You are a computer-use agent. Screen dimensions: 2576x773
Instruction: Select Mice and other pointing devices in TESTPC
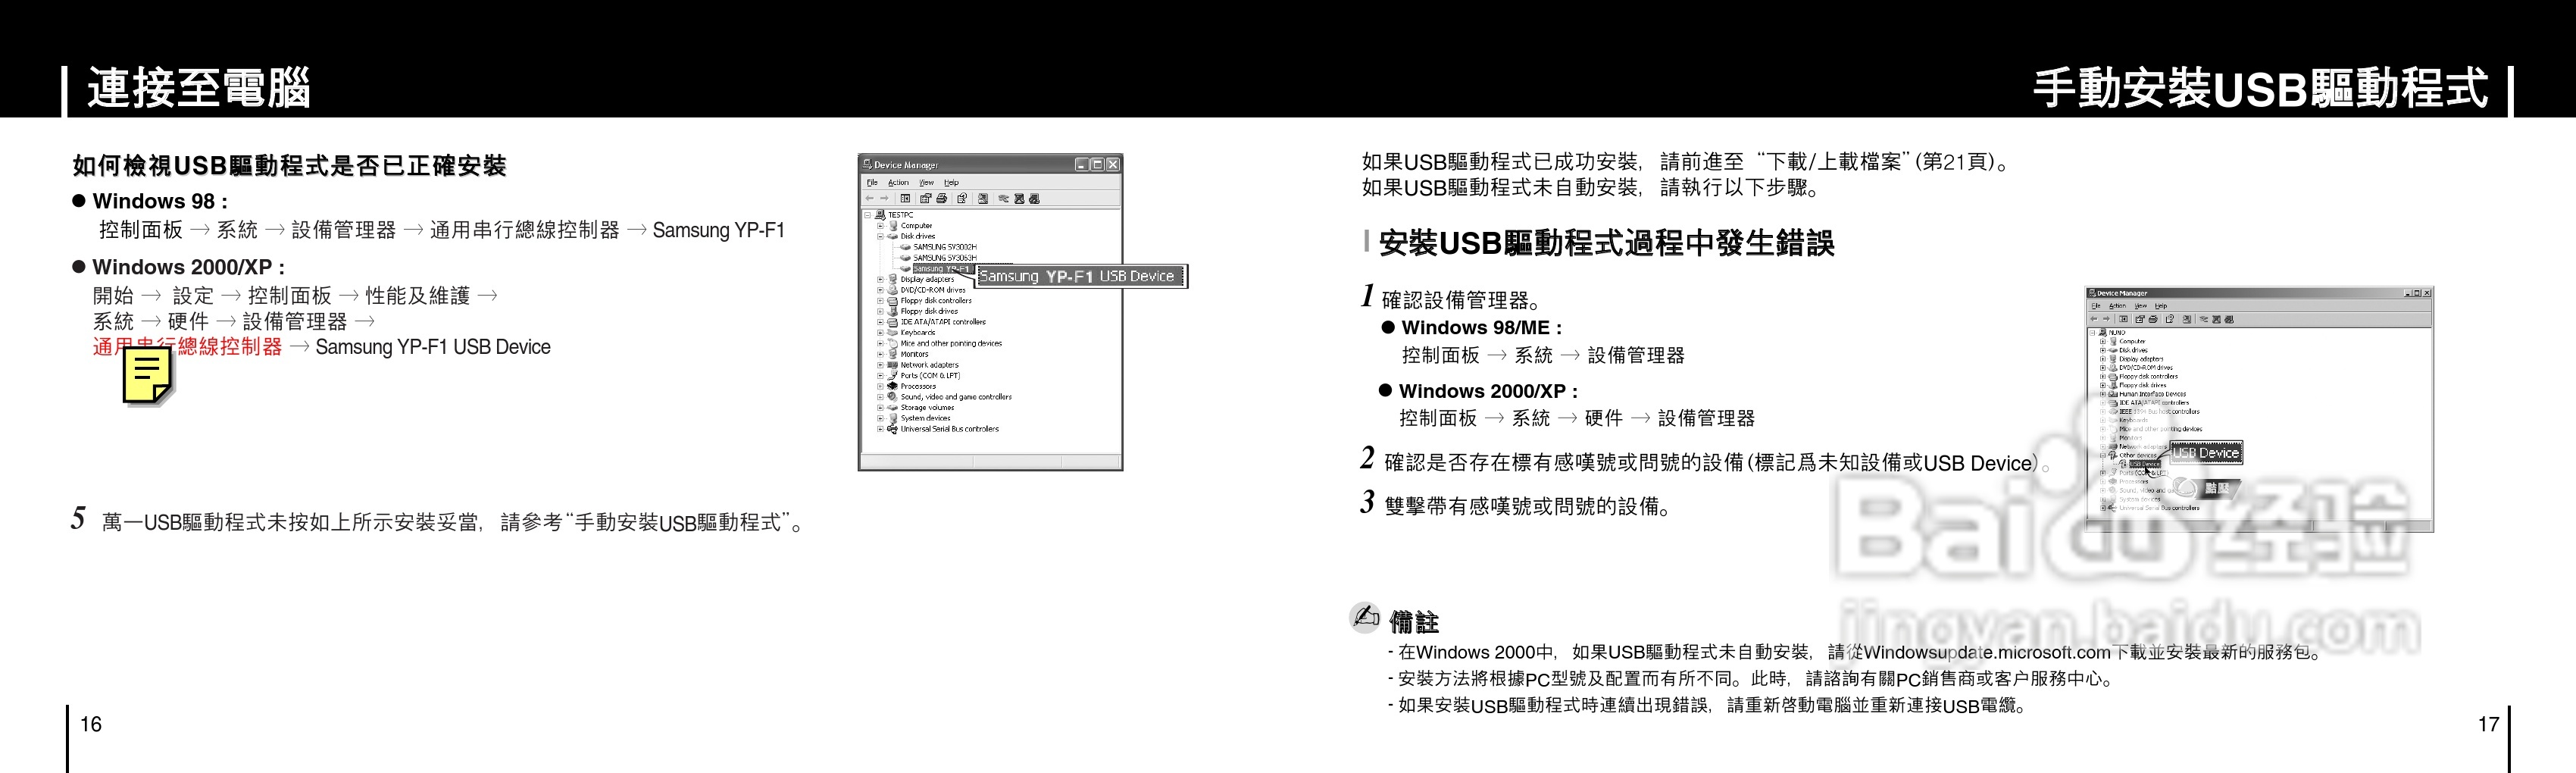[951, 344]
